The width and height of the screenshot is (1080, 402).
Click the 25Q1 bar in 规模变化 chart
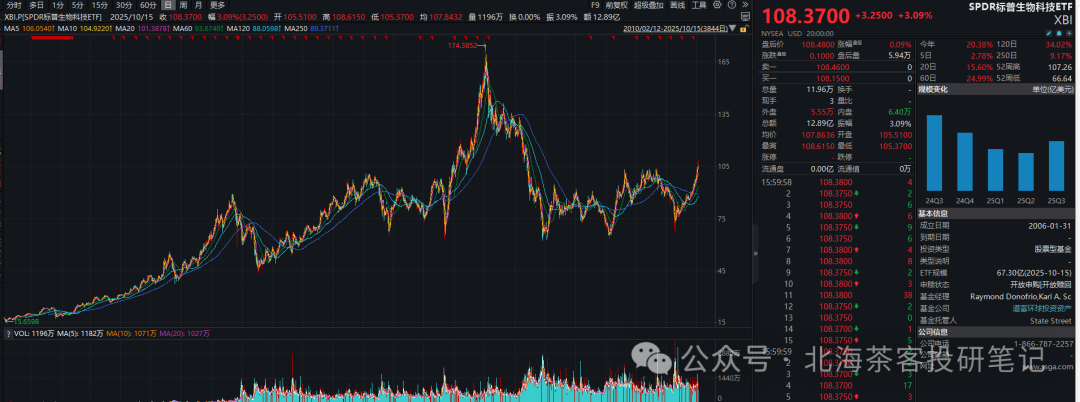pos(995,170)
